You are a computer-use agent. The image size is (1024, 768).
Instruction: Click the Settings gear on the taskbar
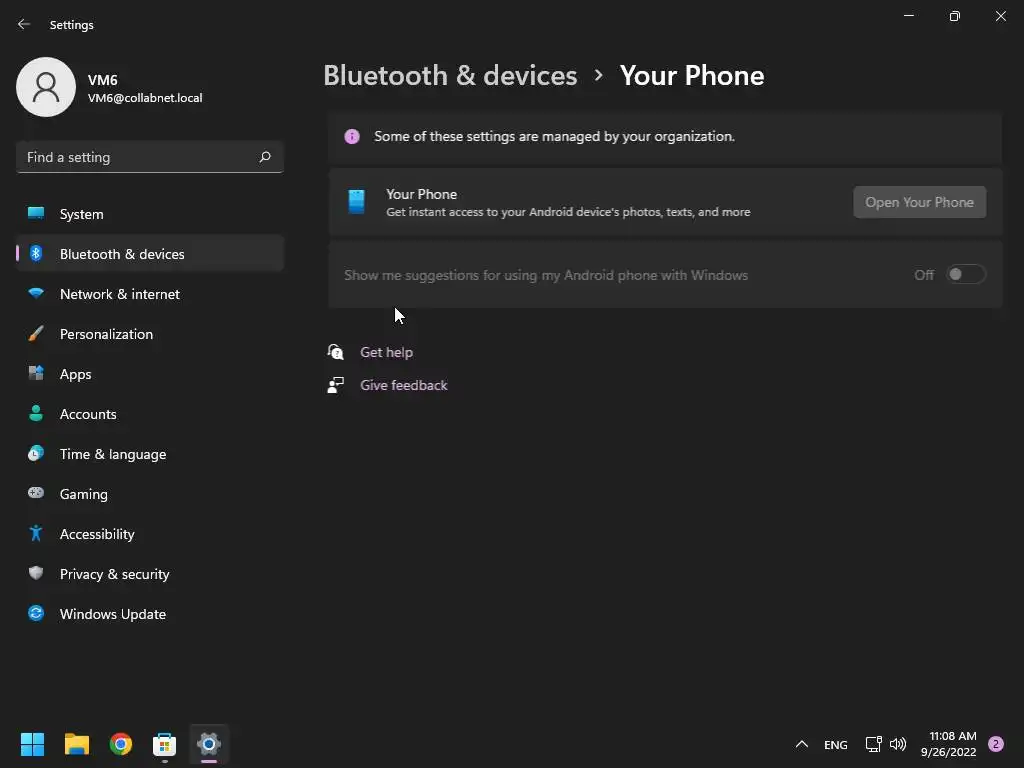click(x=209, y=744)
